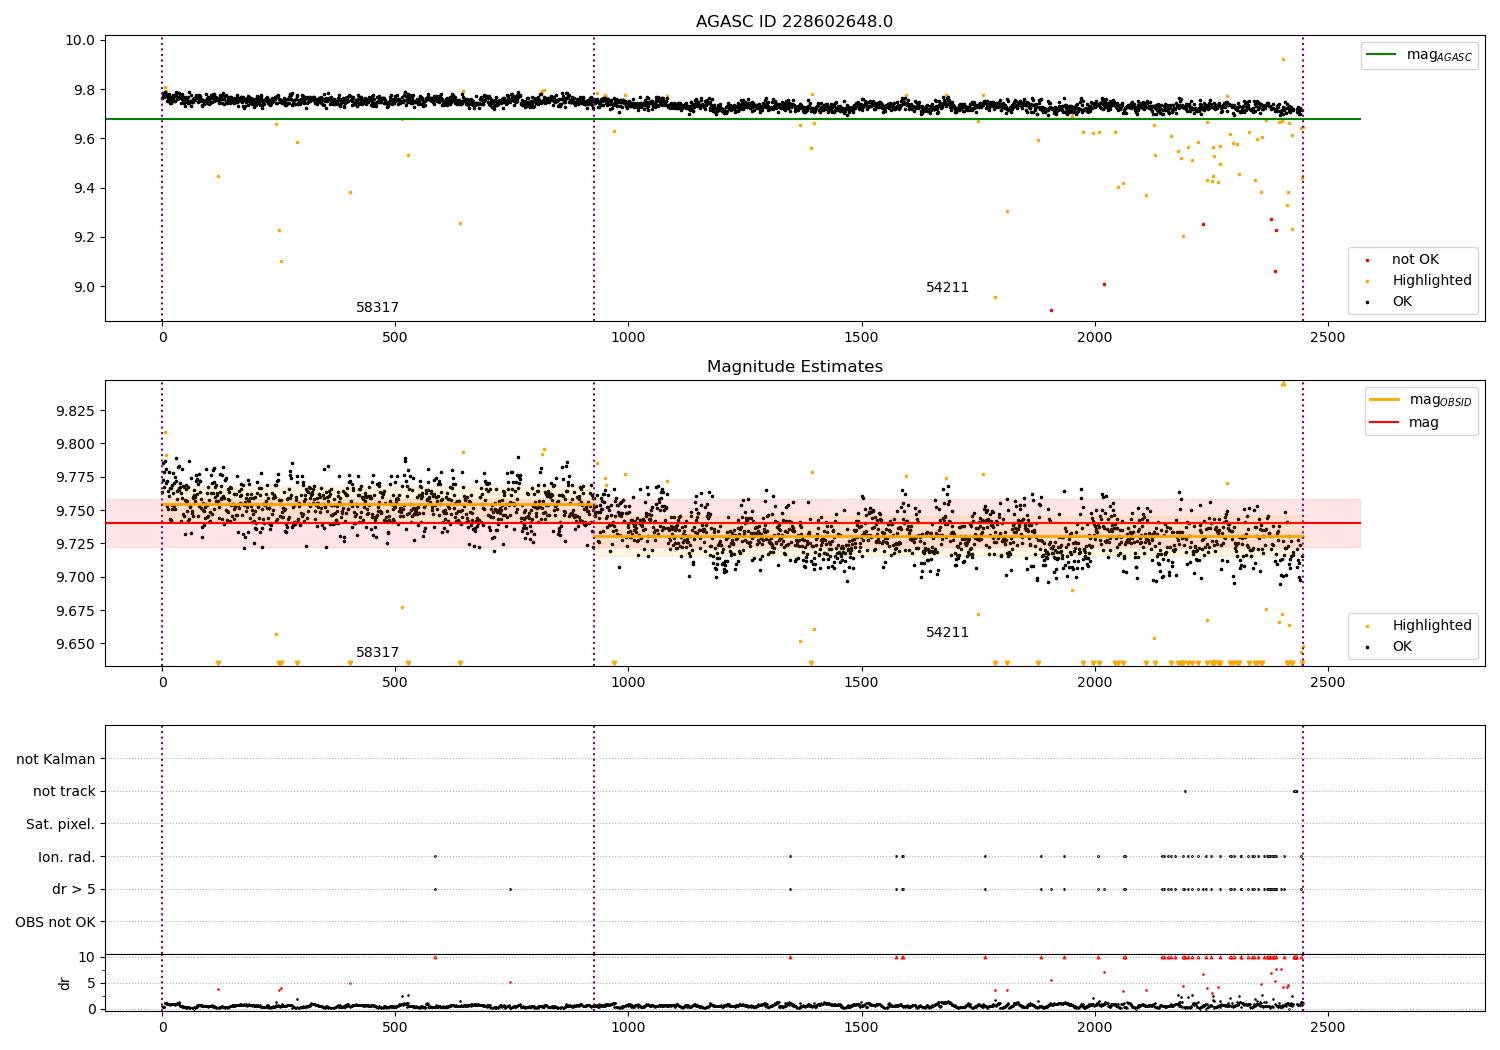
Task: Click the 'Sat. pixel.' row label
Action: (61, 824)
